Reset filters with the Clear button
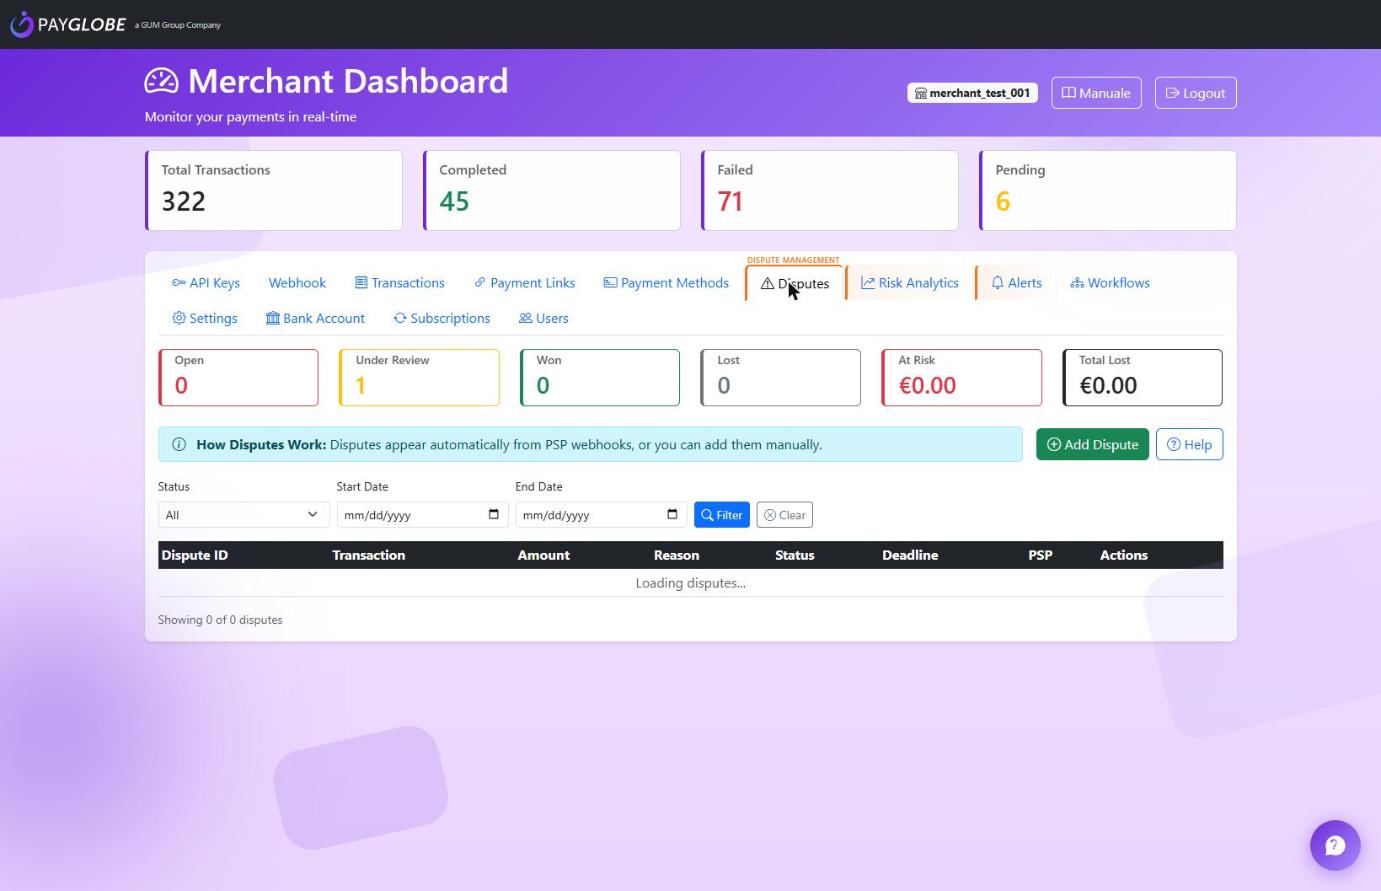 [785, 515]
